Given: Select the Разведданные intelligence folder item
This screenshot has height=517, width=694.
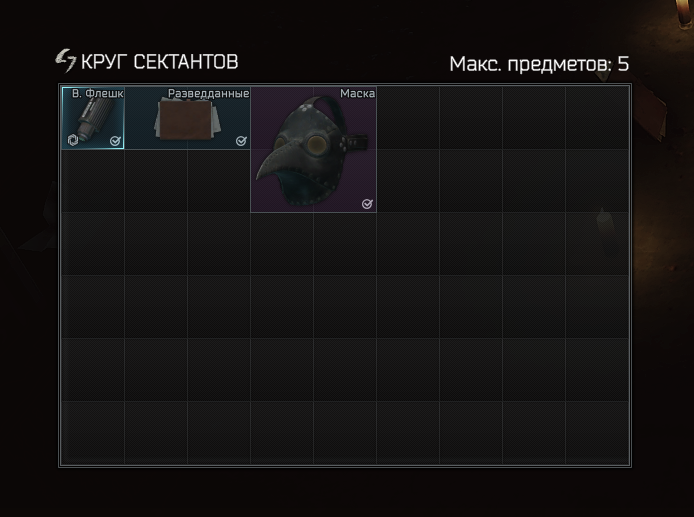Looking at the screenshot, I should [187, 118].
